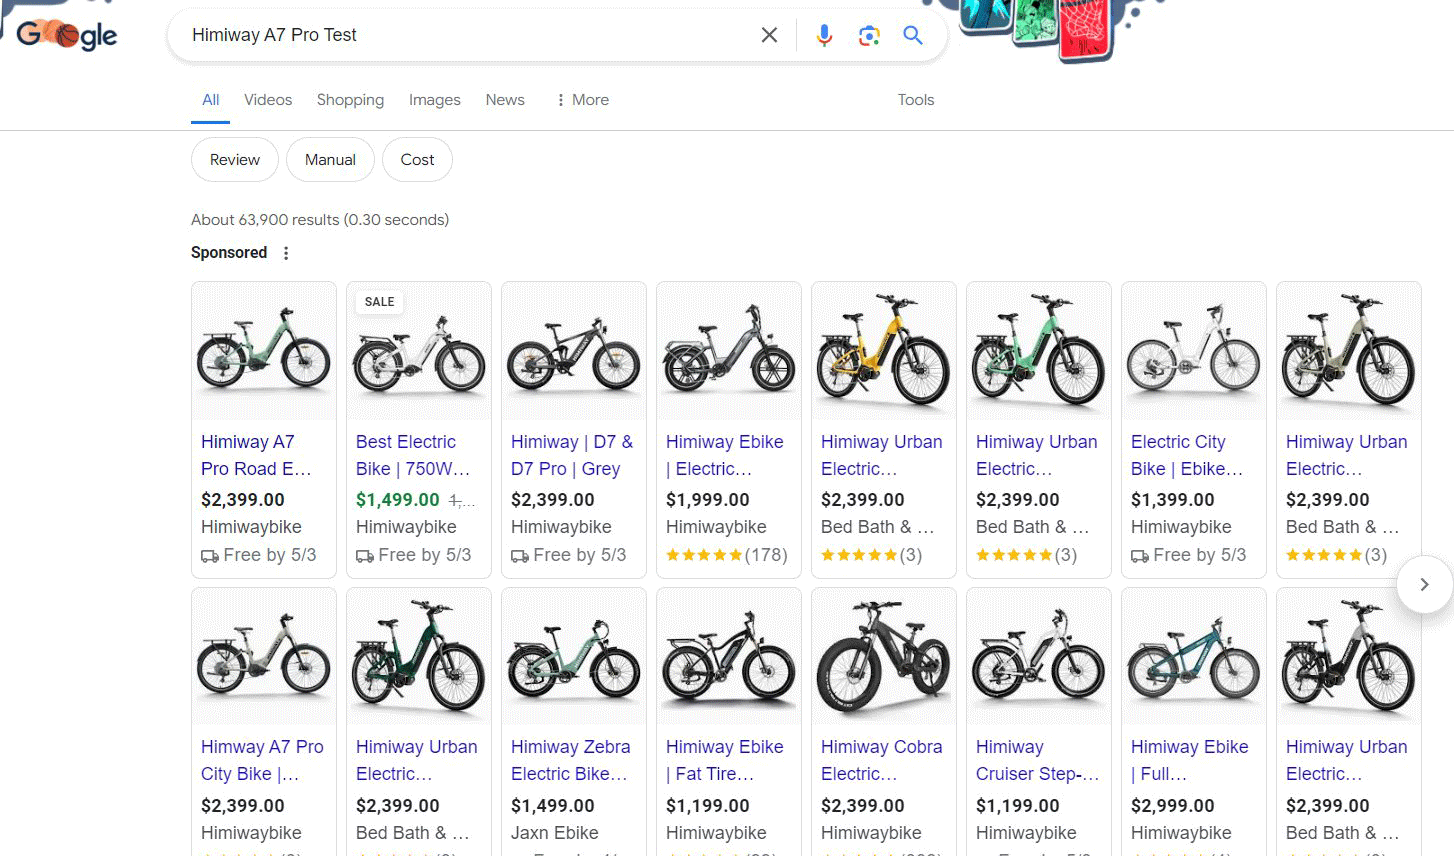Click the blue magnifier search button

click(x=912, y=35)
